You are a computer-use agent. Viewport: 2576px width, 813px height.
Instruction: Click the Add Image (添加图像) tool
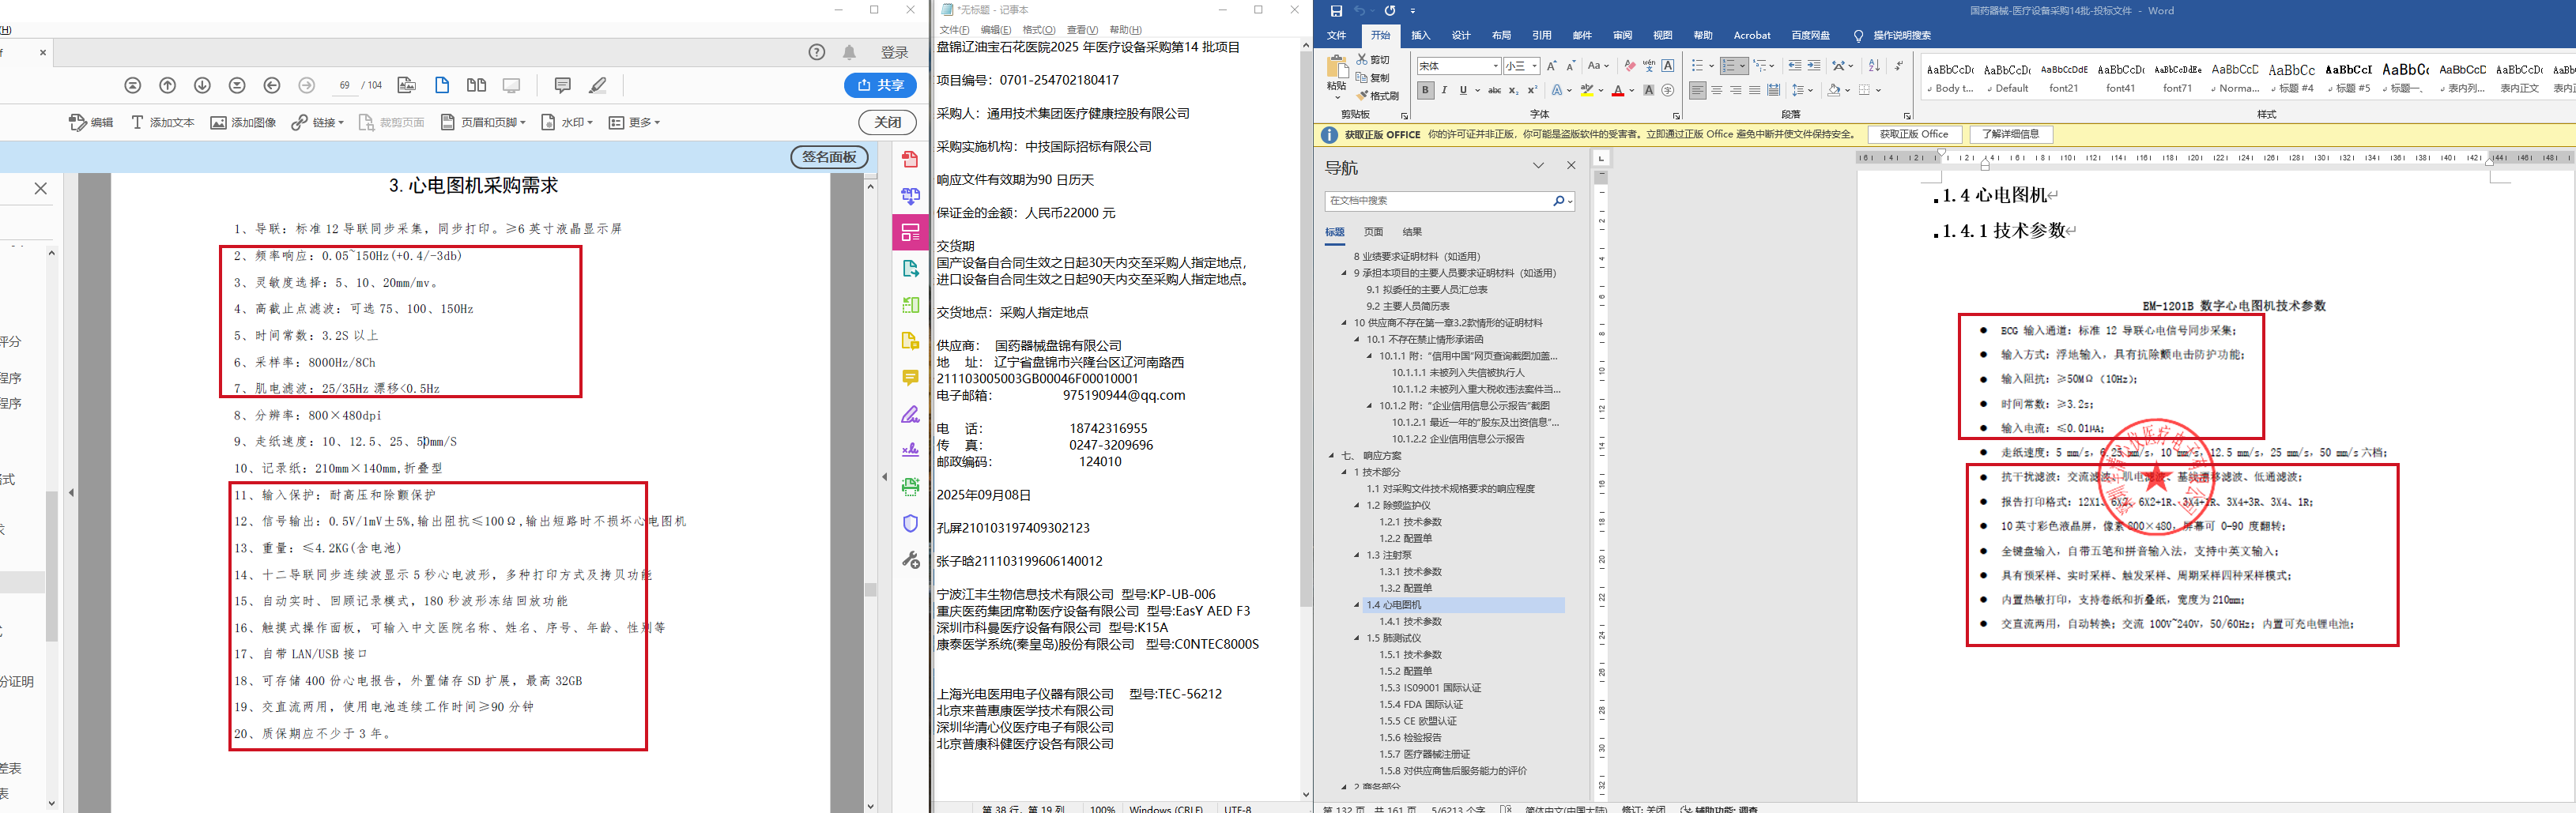[x=243, y=123]
